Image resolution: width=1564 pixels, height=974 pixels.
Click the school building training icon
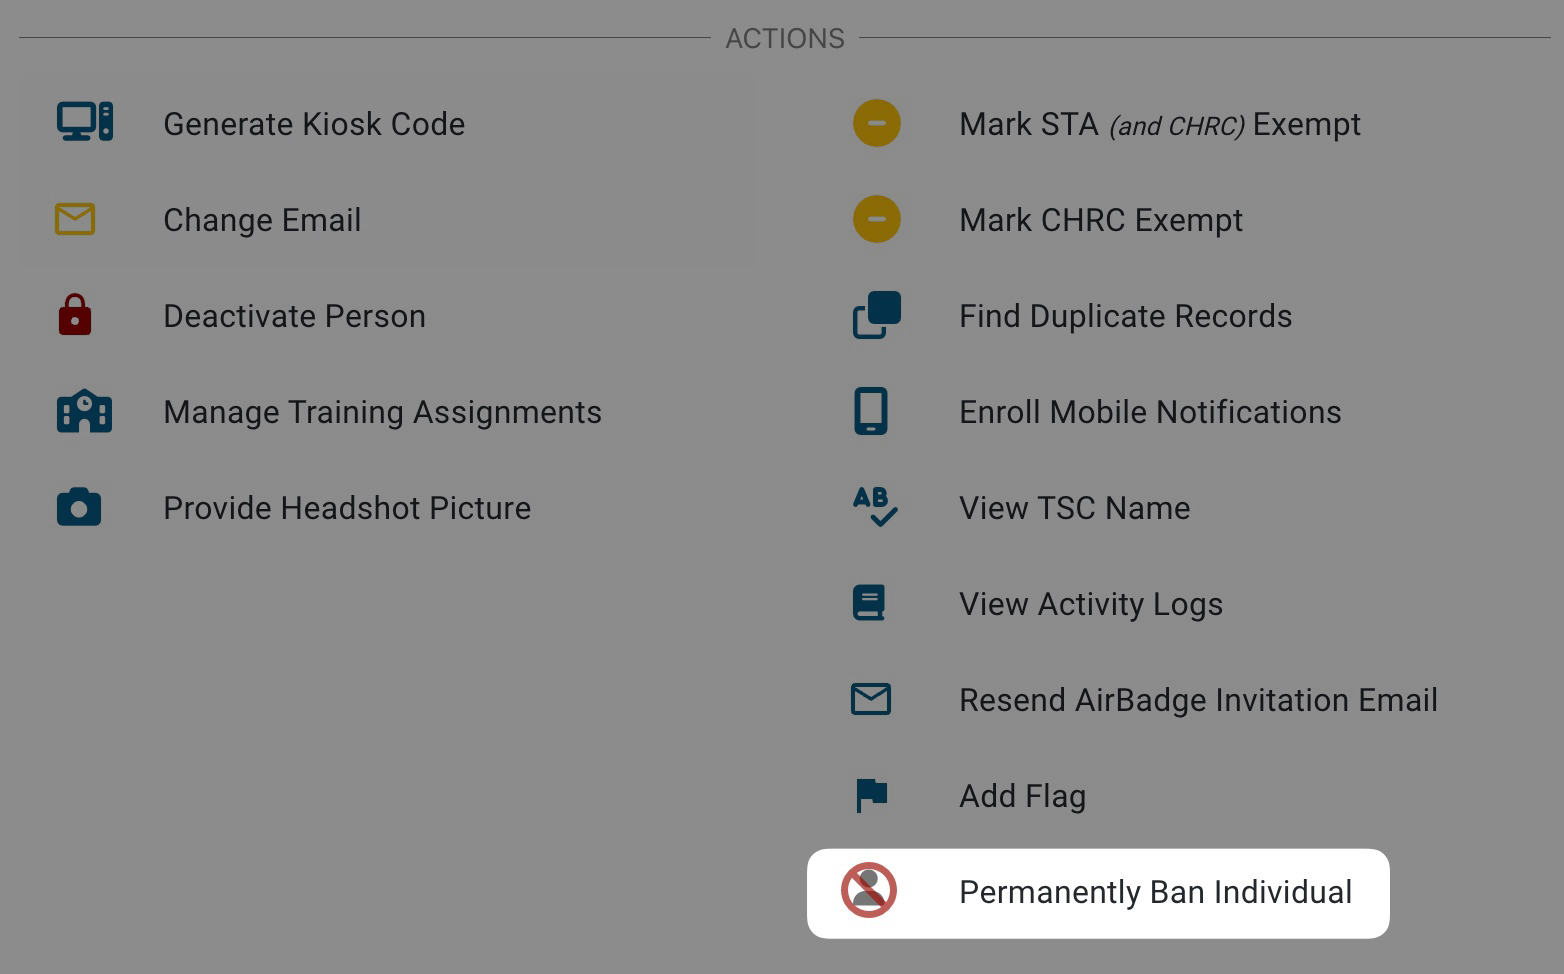coord(84,411)
